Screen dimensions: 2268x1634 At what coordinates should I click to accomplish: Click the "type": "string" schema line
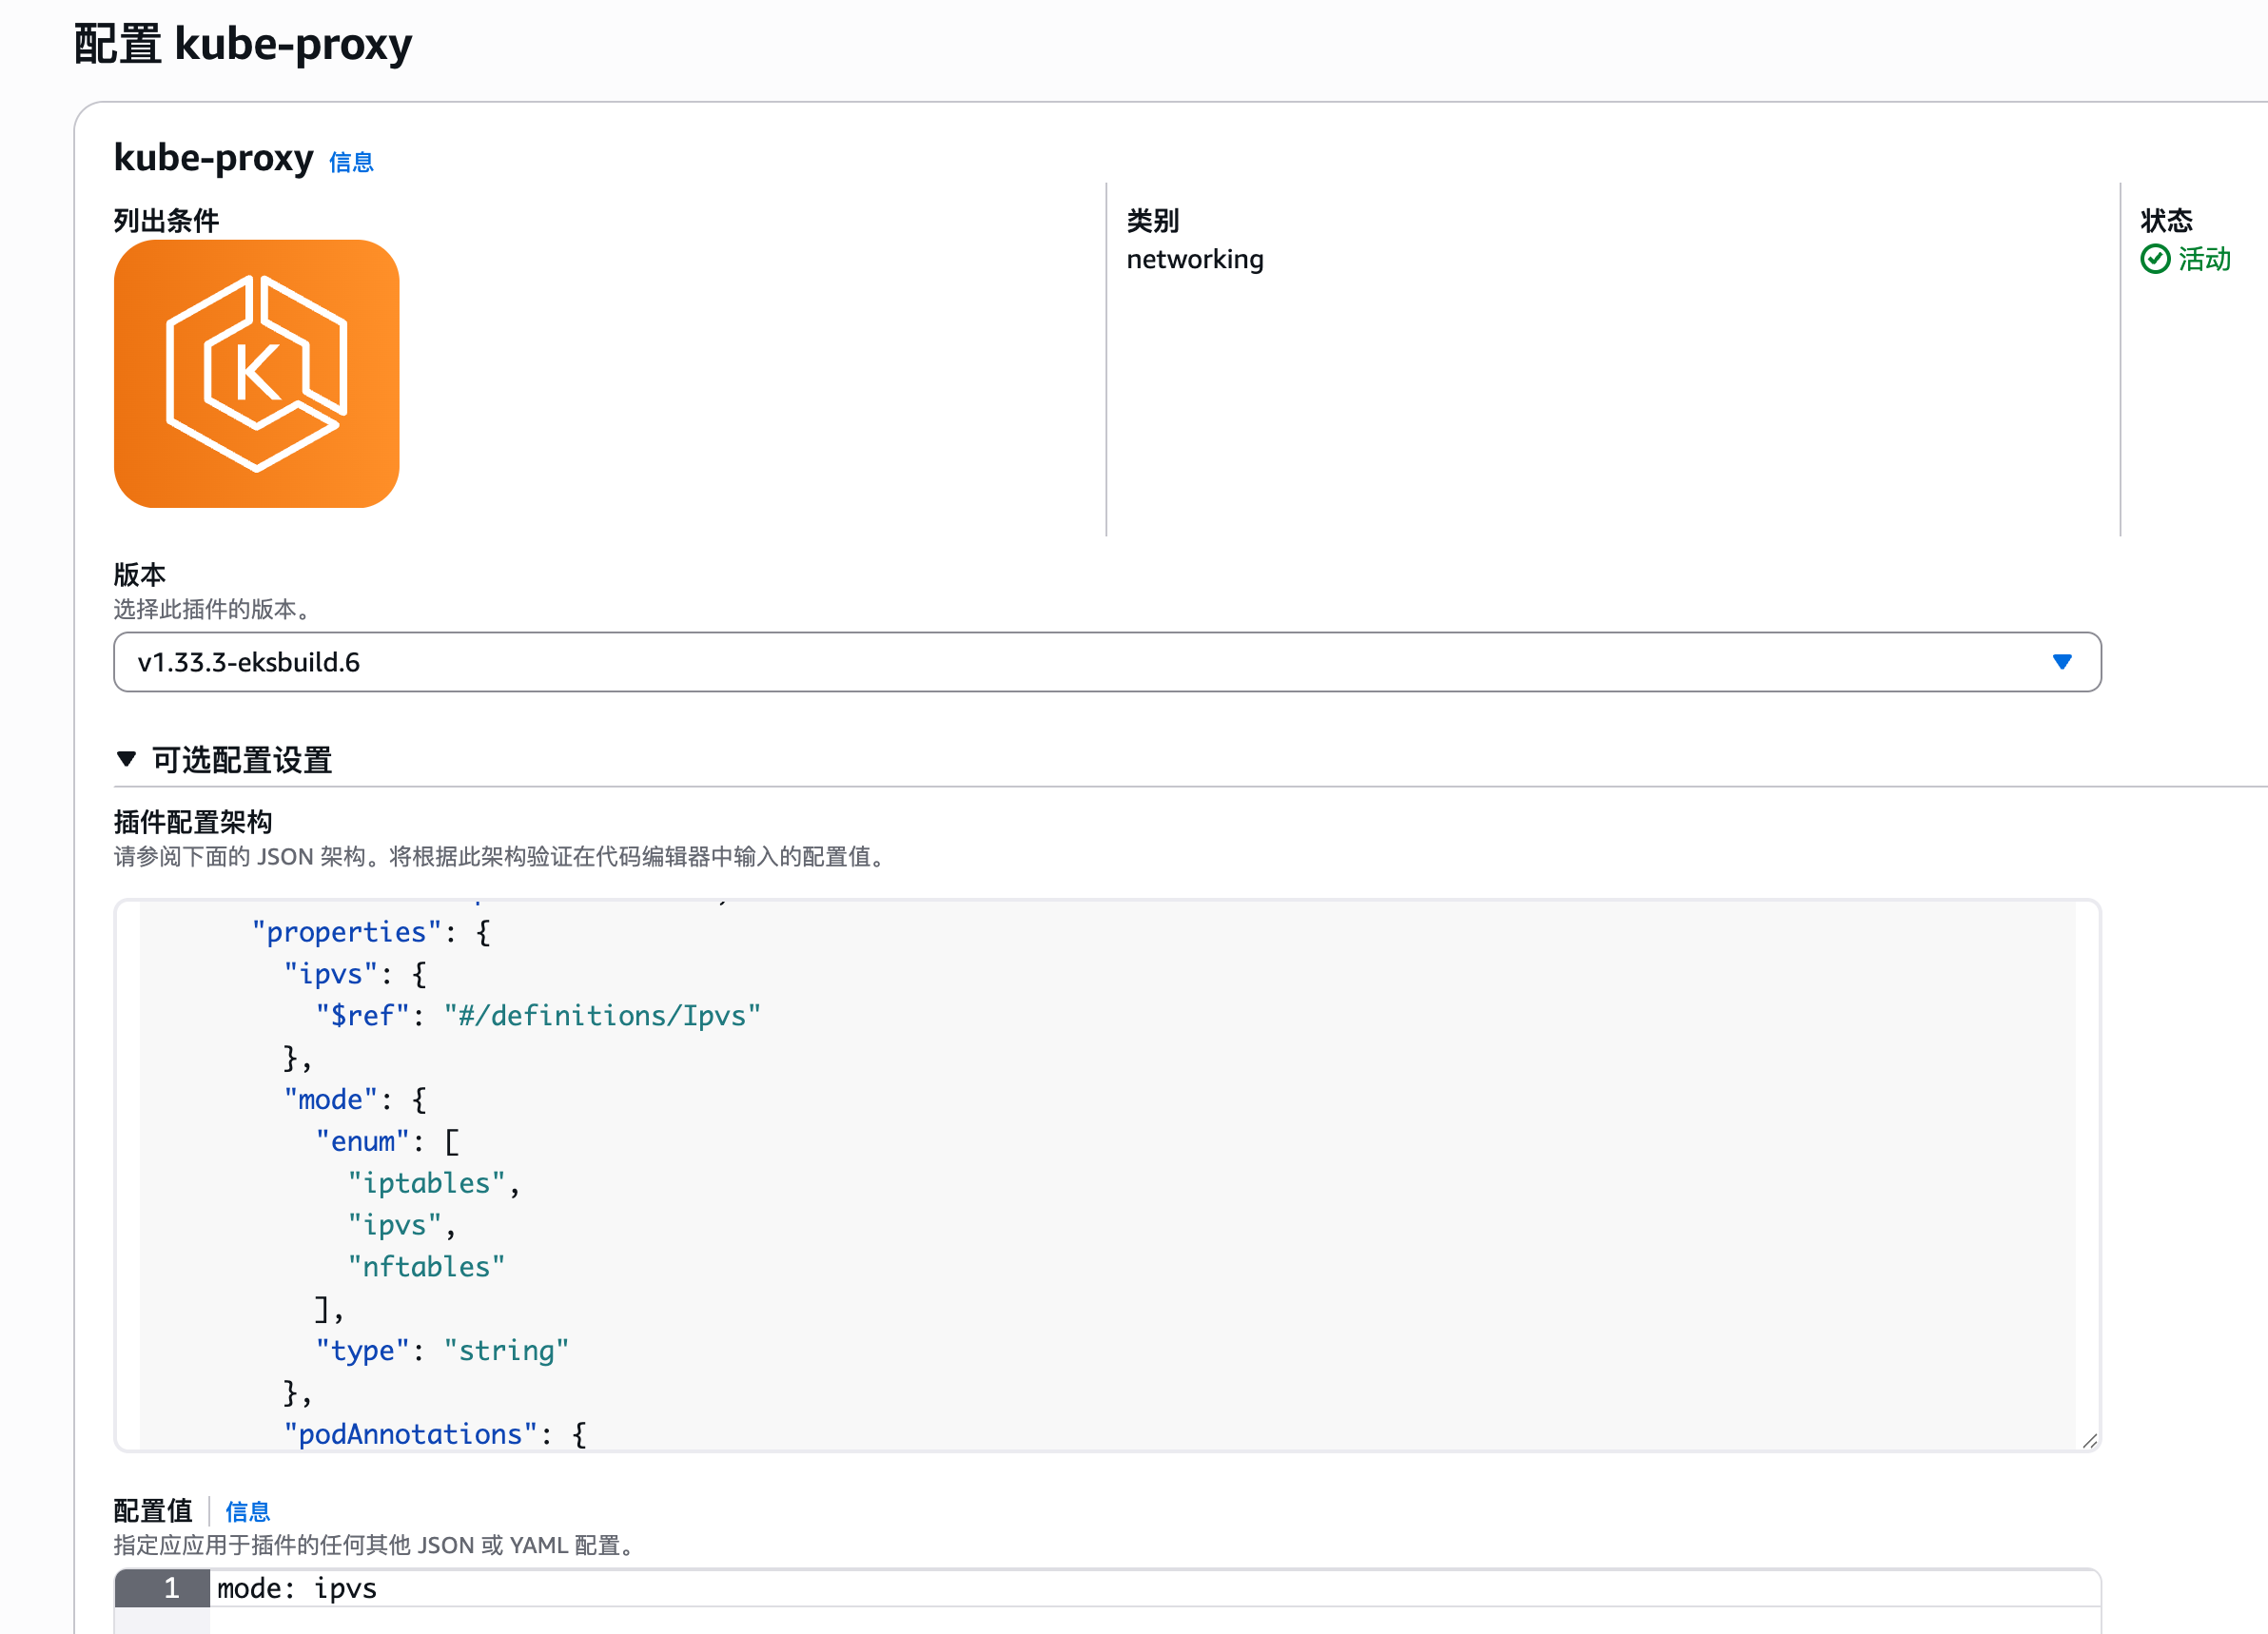pyautogui.click(x=441, y=1350)
